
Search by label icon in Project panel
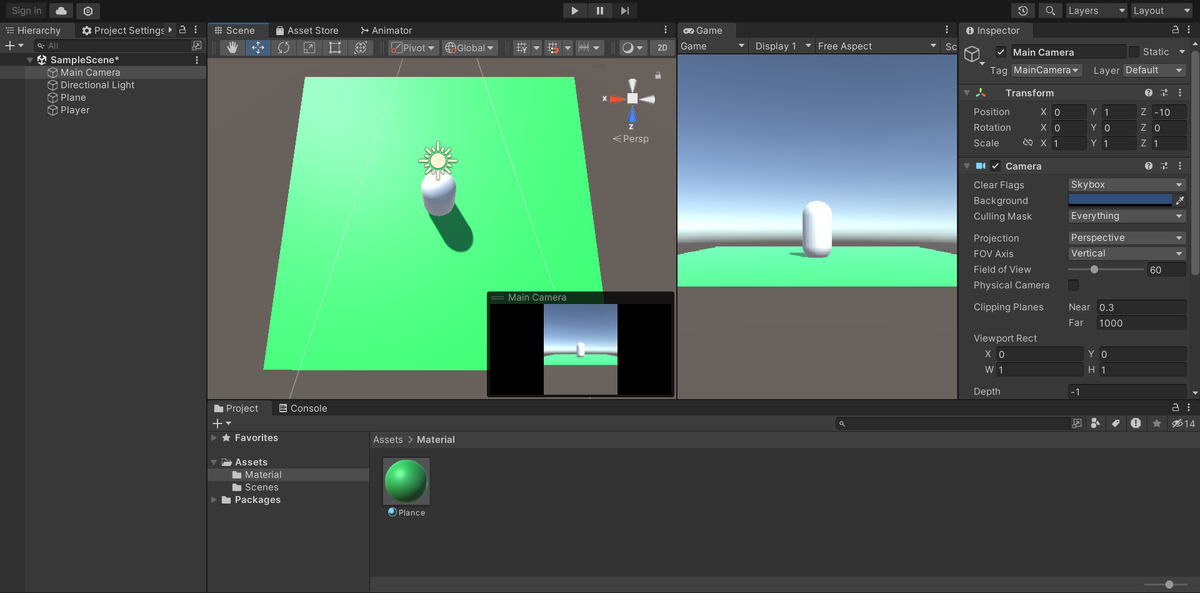(1116, 424)
